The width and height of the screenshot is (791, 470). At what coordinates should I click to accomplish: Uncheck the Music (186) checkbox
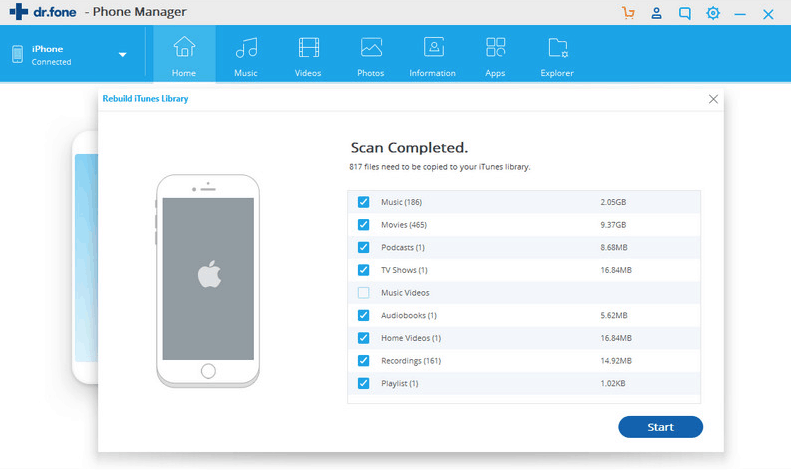(363, 202)
